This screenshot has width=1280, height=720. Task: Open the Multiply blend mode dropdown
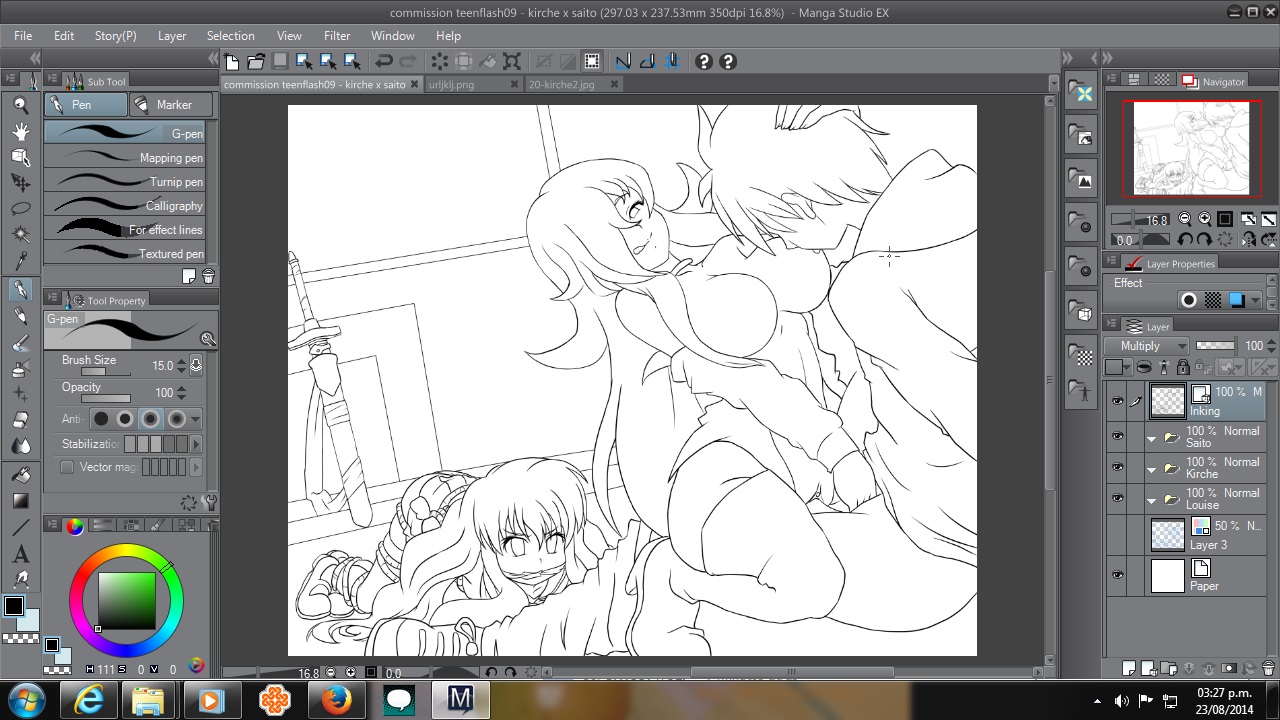pyautogui.click(x=1147, y=346)
